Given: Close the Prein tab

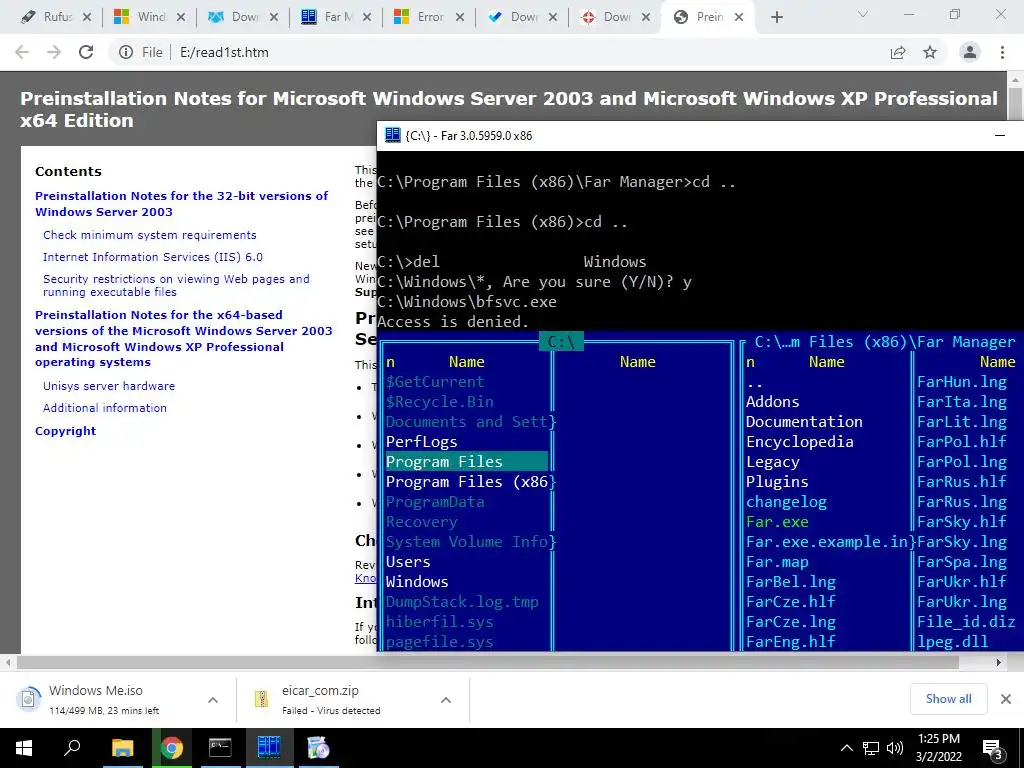Looking at the screenshot, I should [x=739, y=17].
